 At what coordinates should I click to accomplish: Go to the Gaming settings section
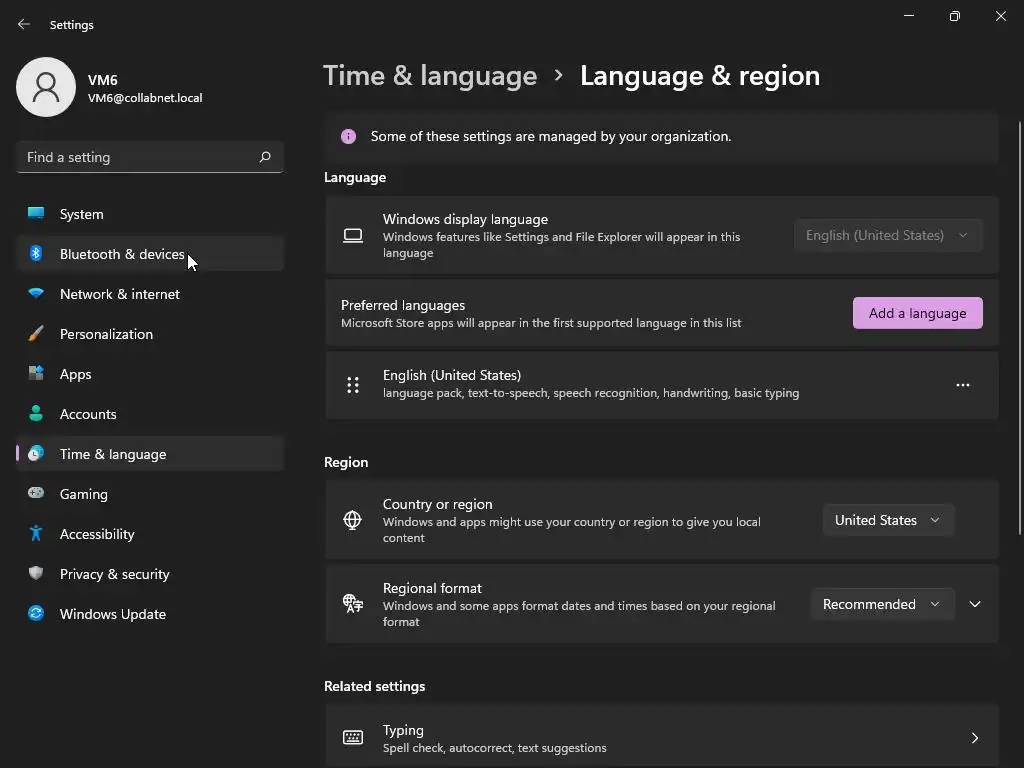(83, 494)
